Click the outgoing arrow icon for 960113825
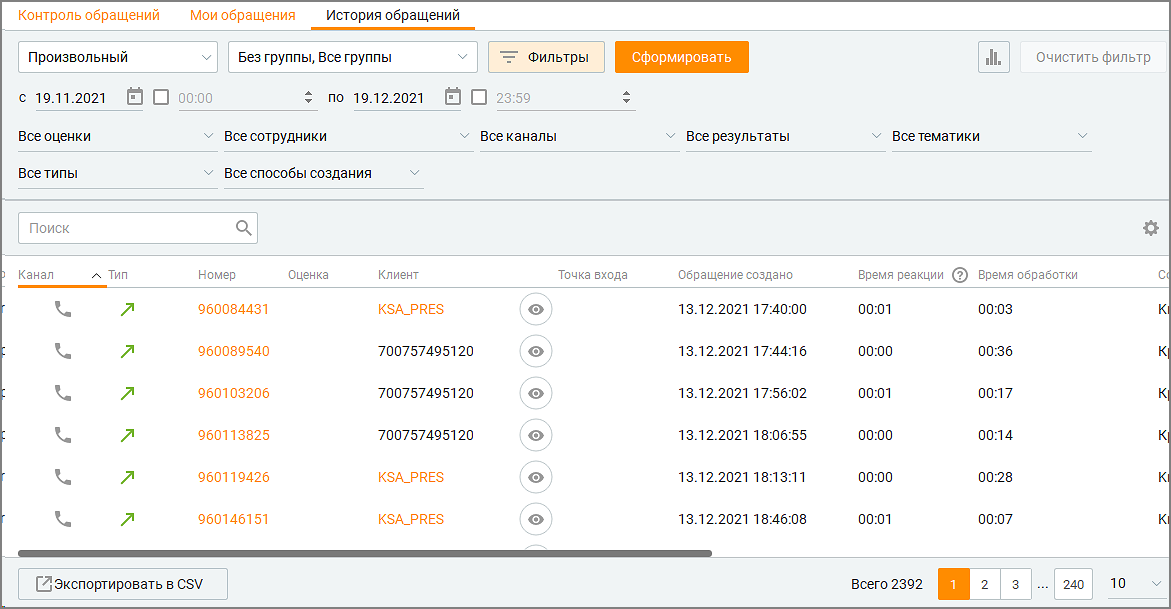This screenshot has height=609, width=1171. (x=128, y=435)
